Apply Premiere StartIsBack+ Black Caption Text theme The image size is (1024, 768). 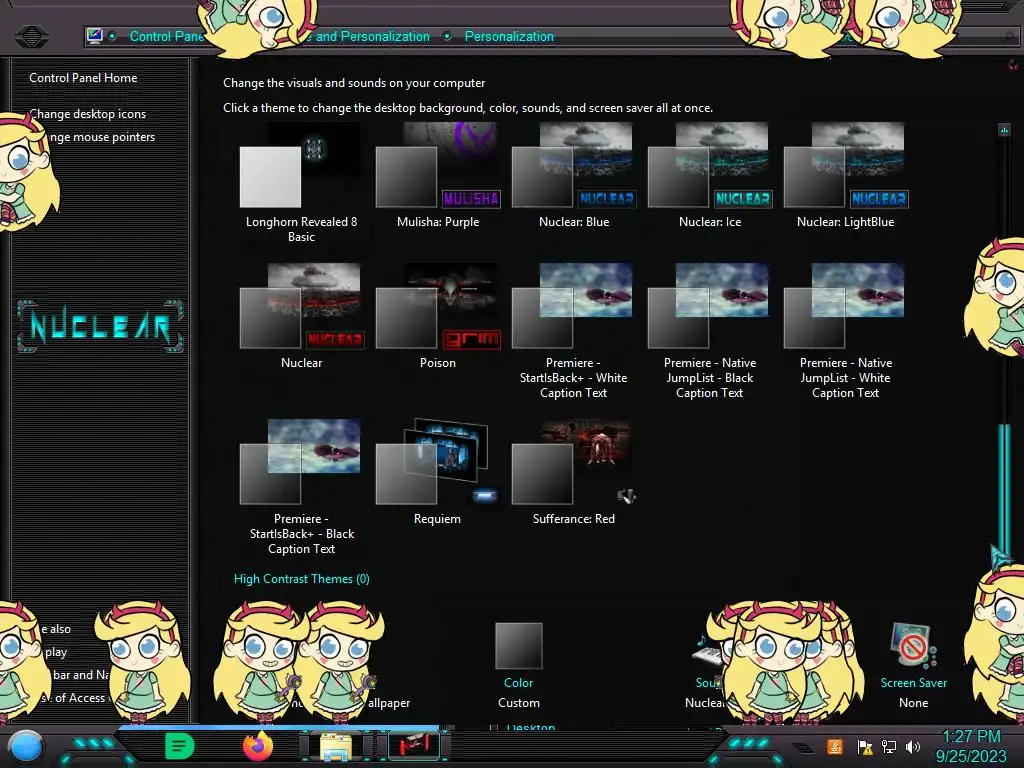tap(301, 487)
